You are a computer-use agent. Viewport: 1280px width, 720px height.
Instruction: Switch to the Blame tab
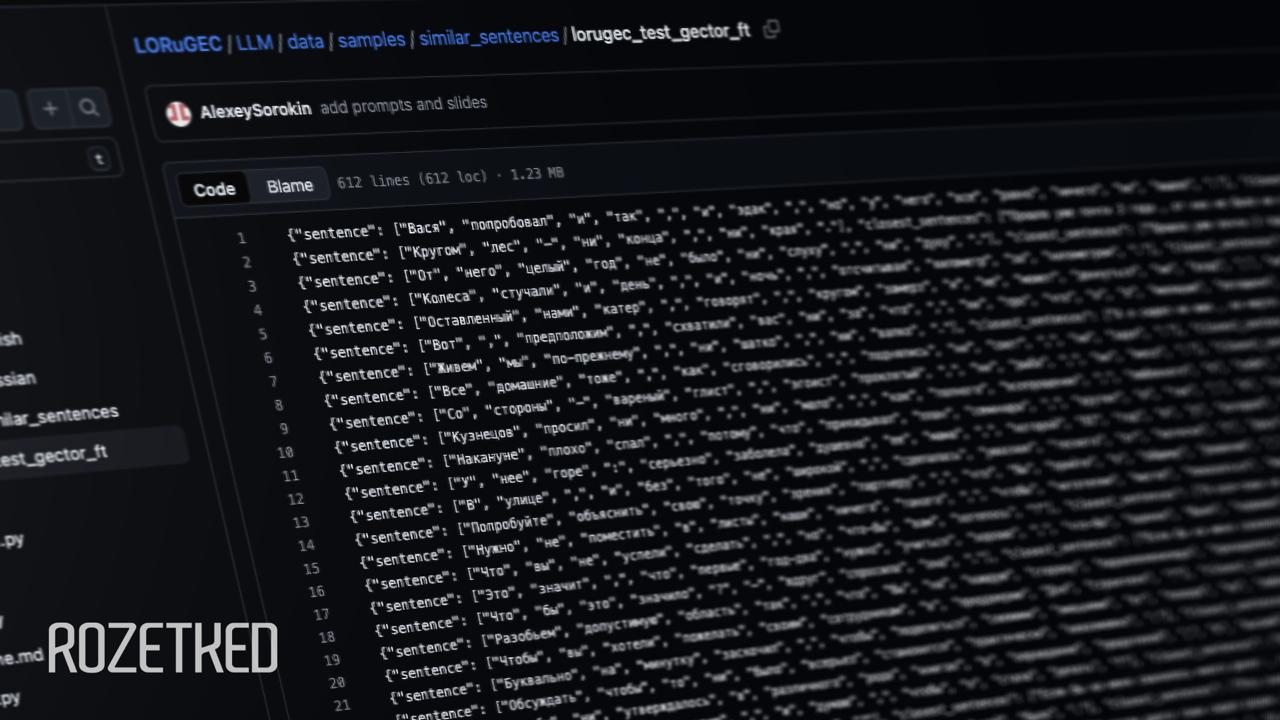289,186
